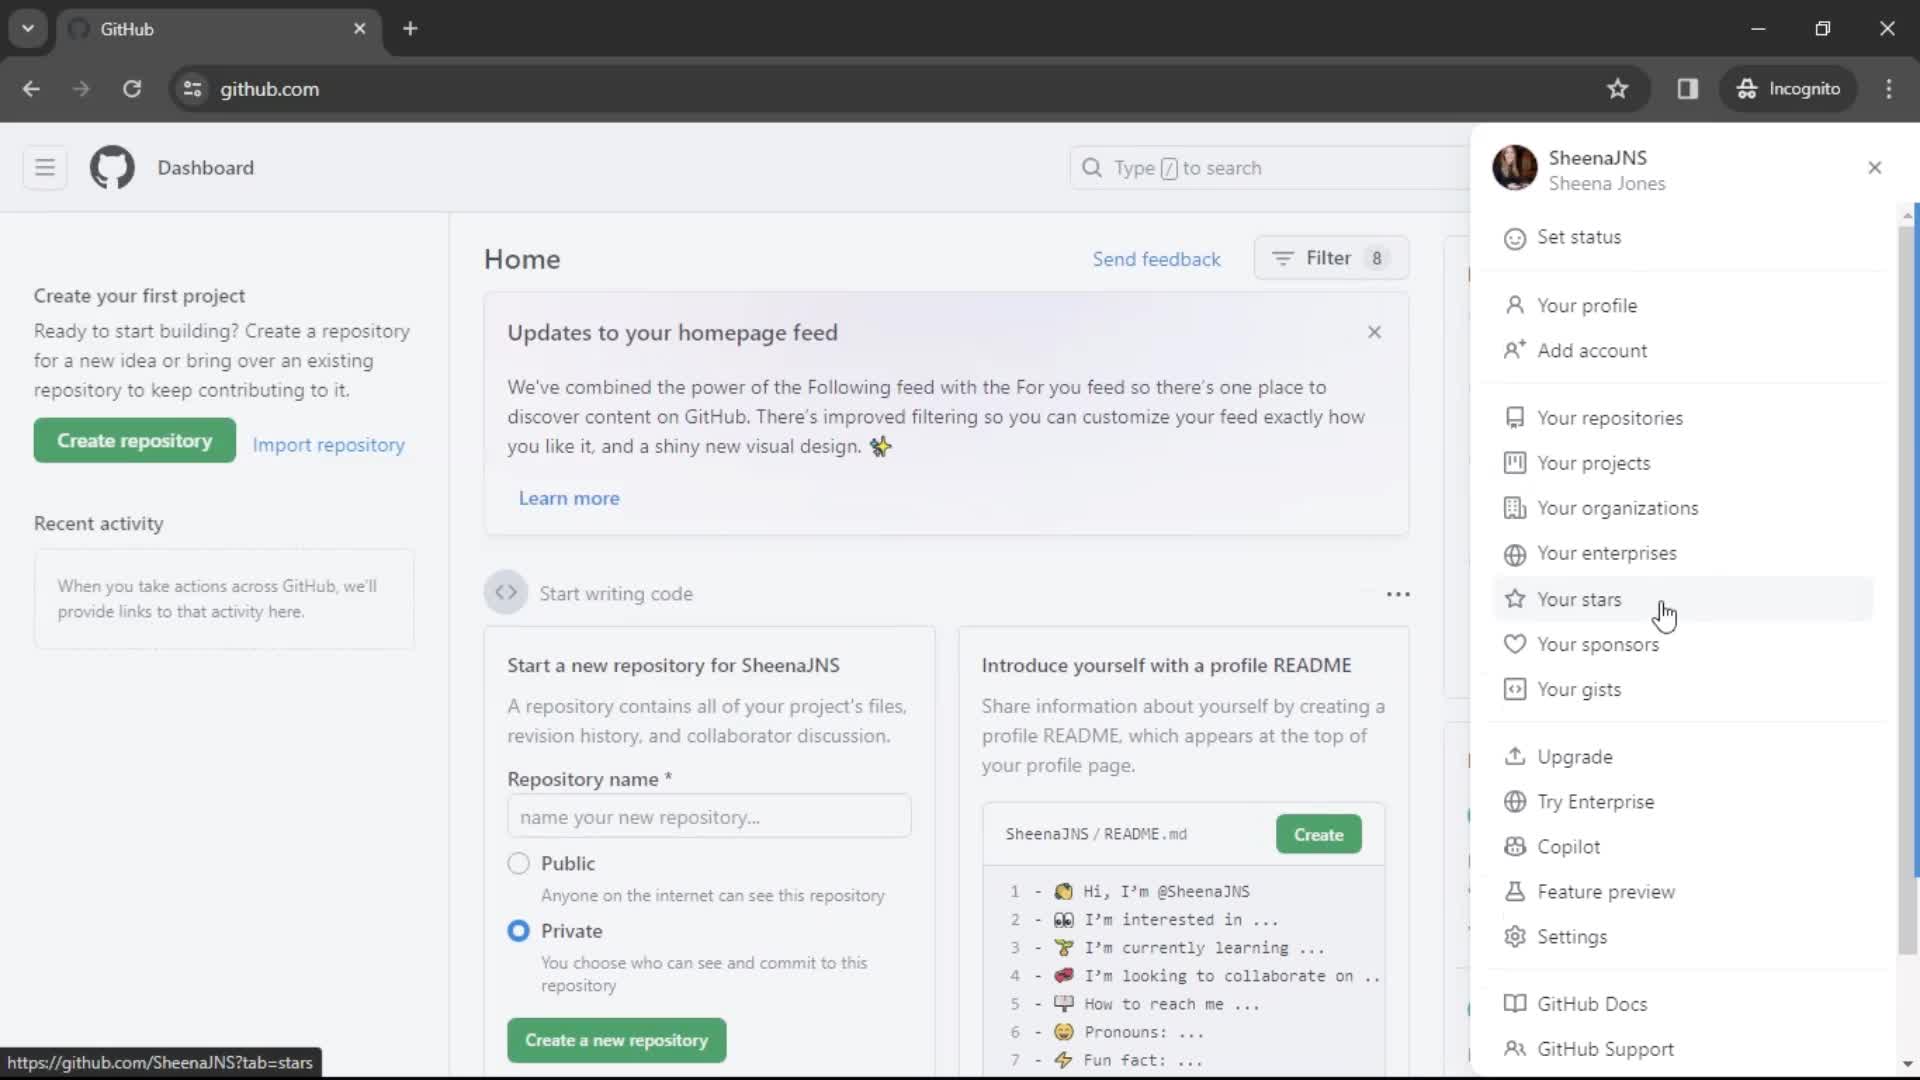The image size is (1920, 1080).
Task: Click Create repository green button
Action: [x=135, y=439]
